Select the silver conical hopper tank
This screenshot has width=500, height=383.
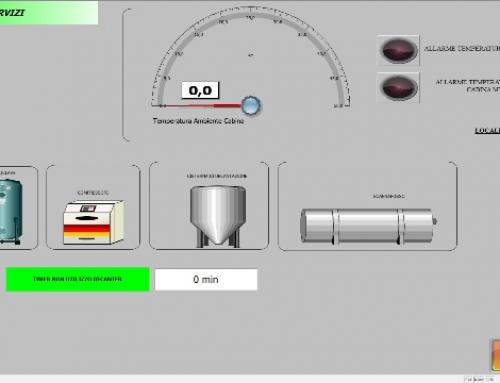218,217
